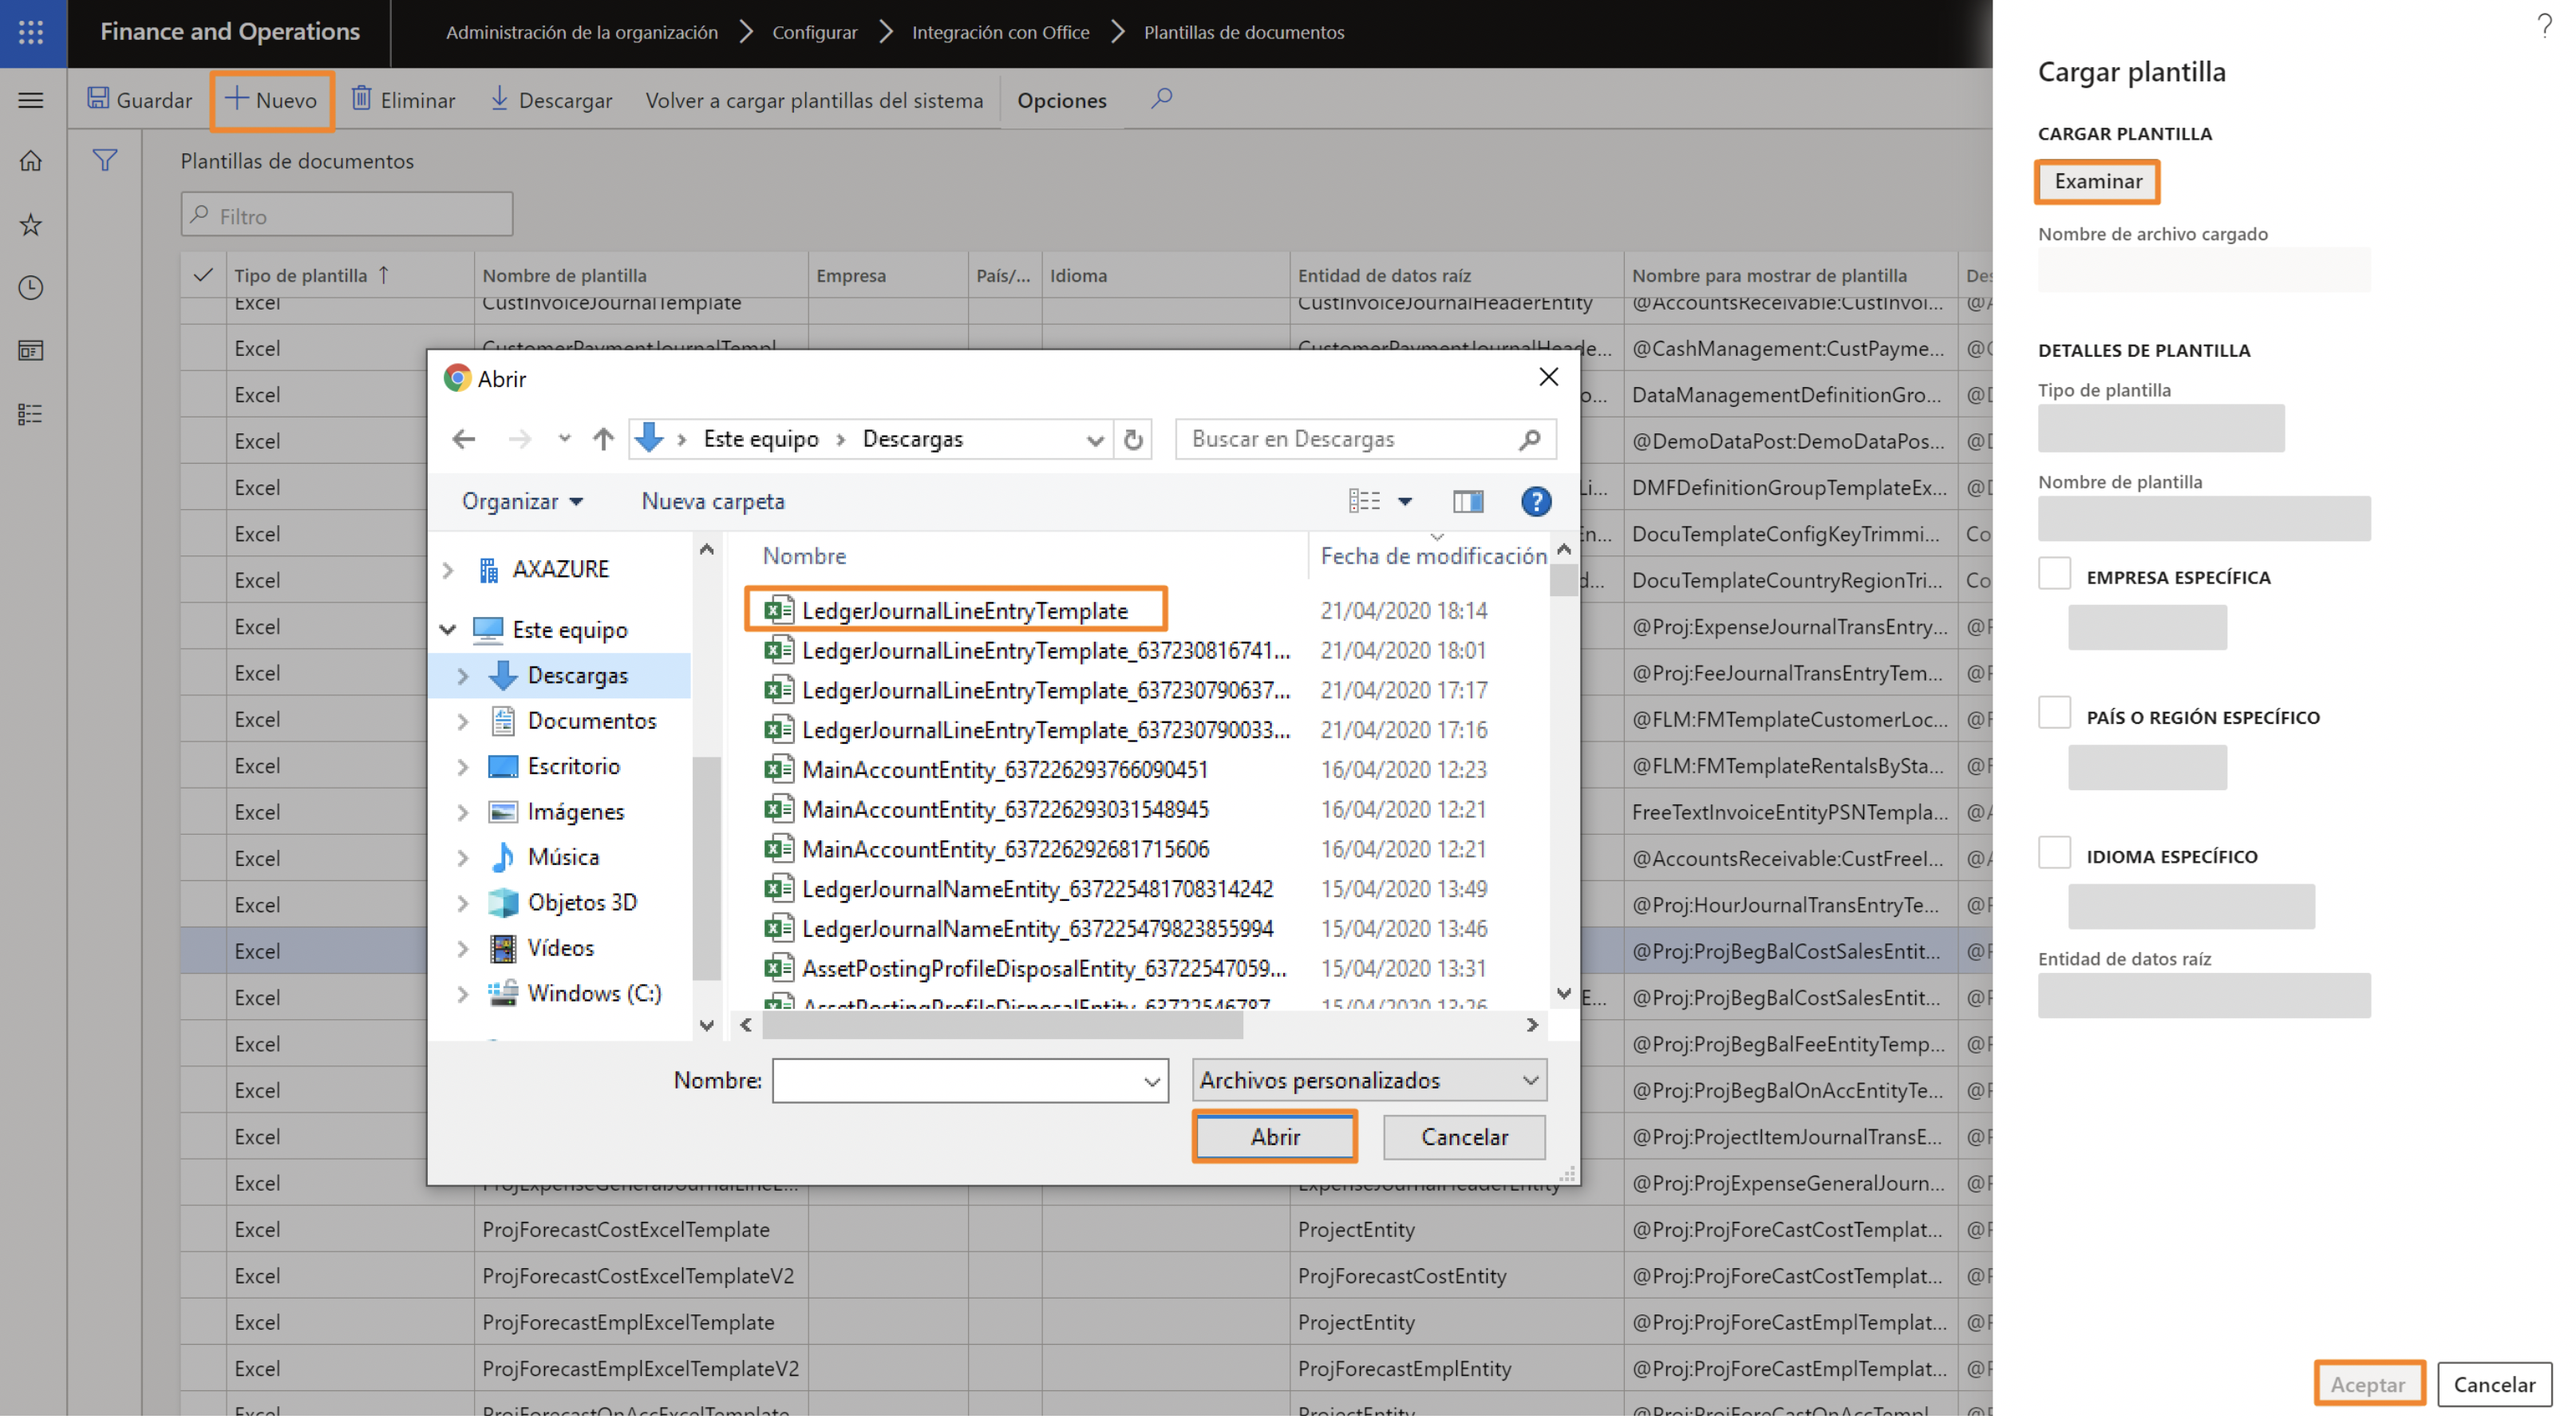
Task: Open Recent clock icon in sidebar
Action: point(31,288)
